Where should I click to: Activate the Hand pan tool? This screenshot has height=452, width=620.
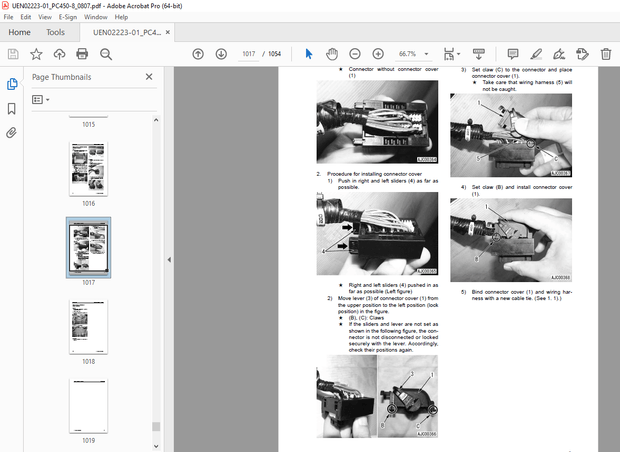(x=332, y=54)
